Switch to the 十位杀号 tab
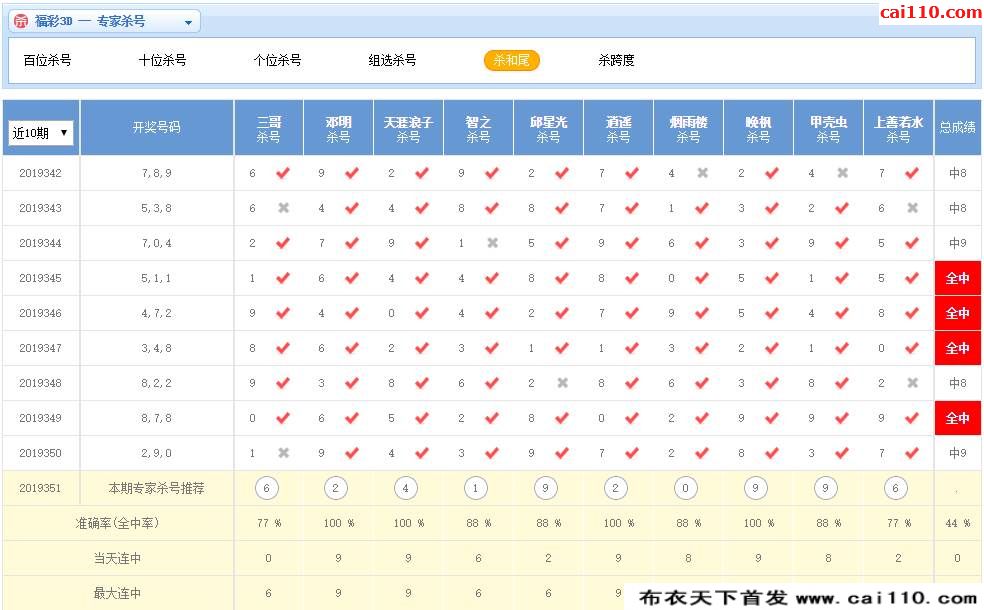This screenshot has width=984, height=610. [163, 60]
